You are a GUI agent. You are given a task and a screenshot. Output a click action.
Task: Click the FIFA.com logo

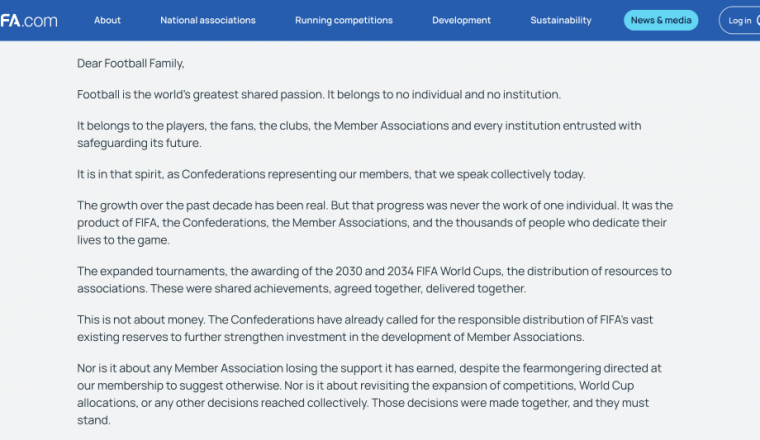pyautogui.click(x=29, y=20)
